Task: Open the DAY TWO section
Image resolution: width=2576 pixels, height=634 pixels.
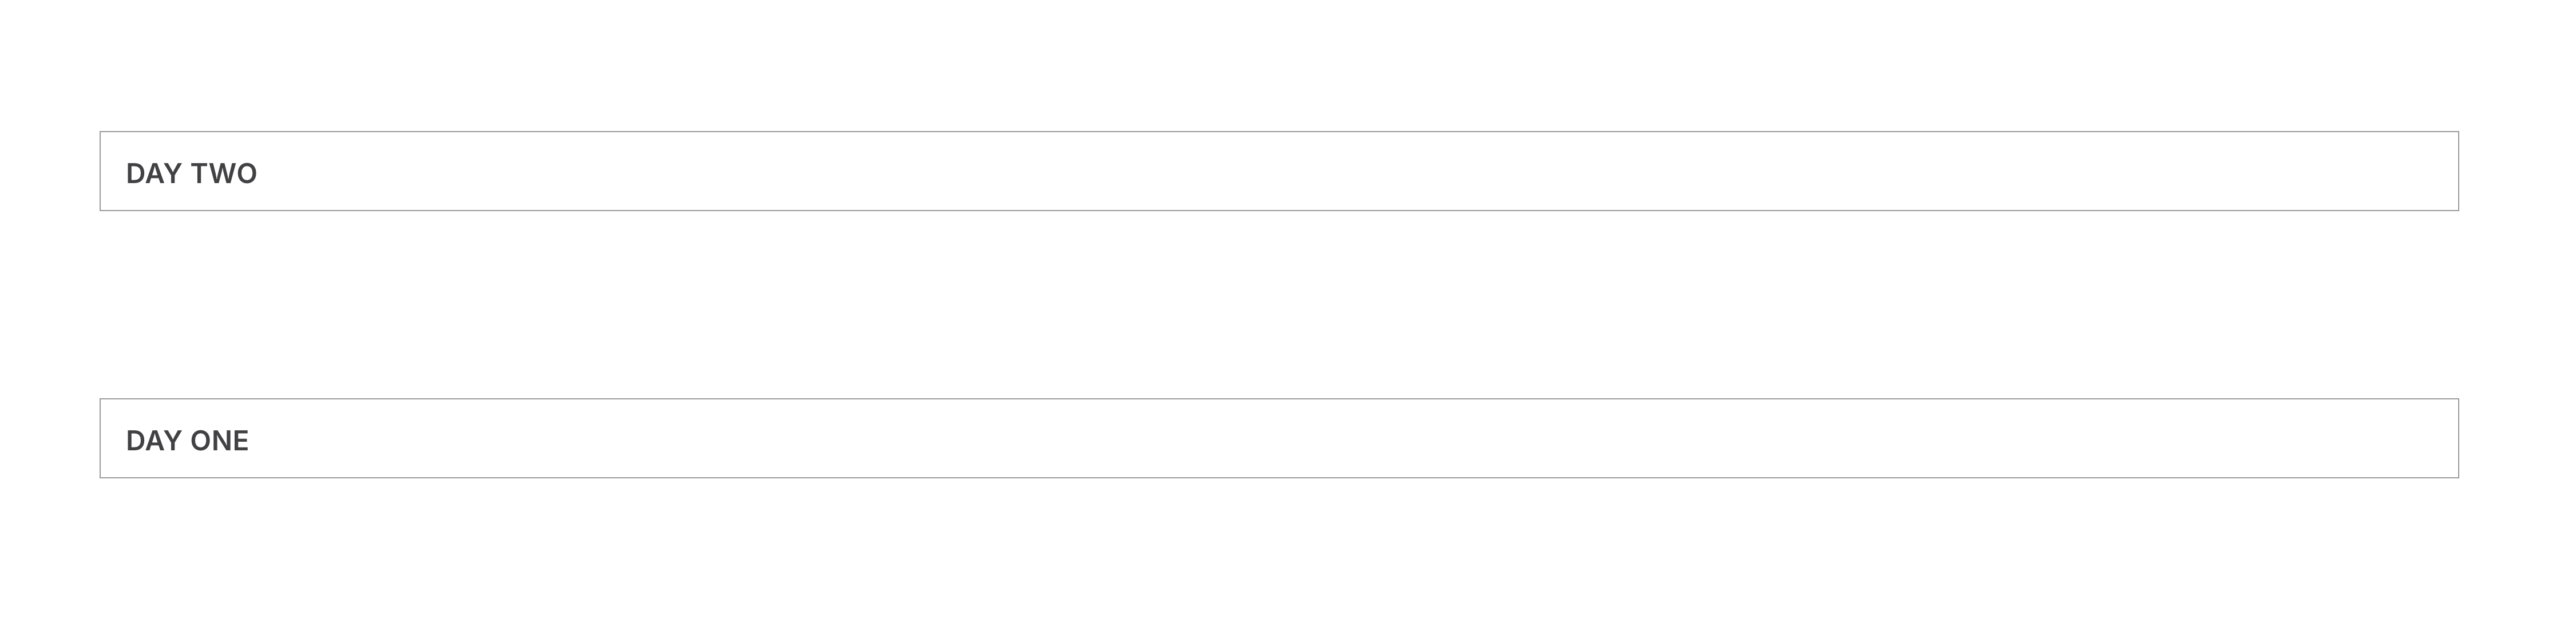Action: pos(1279,171)
